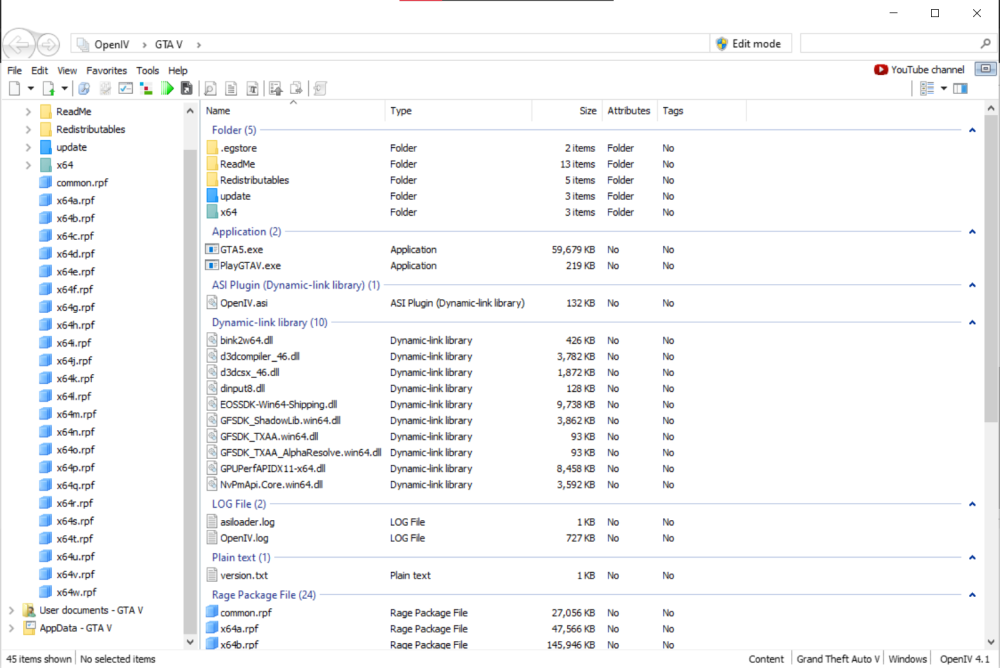Click GTA V in the breadcrumb path
Image resolution: width=1000 pixels, height=668 pixels.
[168, 44]
